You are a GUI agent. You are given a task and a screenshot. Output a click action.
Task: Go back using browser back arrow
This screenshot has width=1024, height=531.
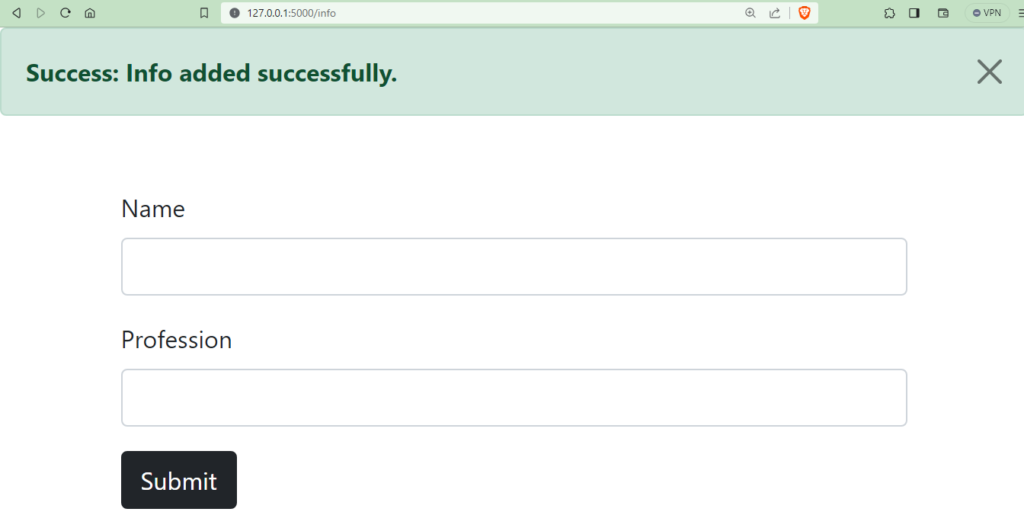pyautogui.click(x=16, y=13)
